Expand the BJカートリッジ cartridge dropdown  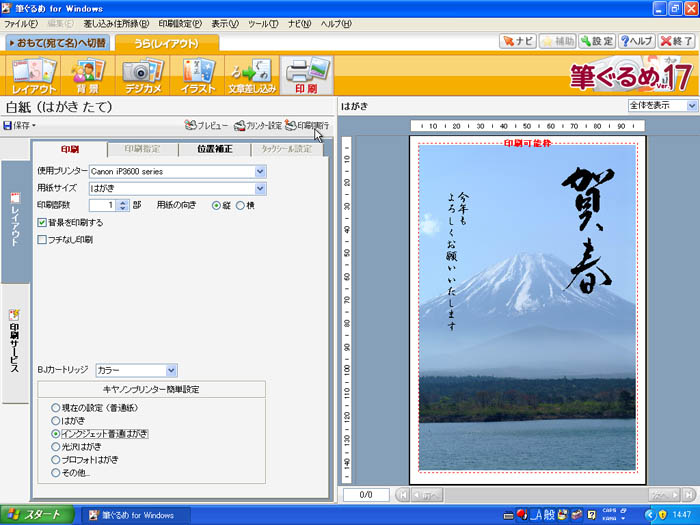(171, 370)
